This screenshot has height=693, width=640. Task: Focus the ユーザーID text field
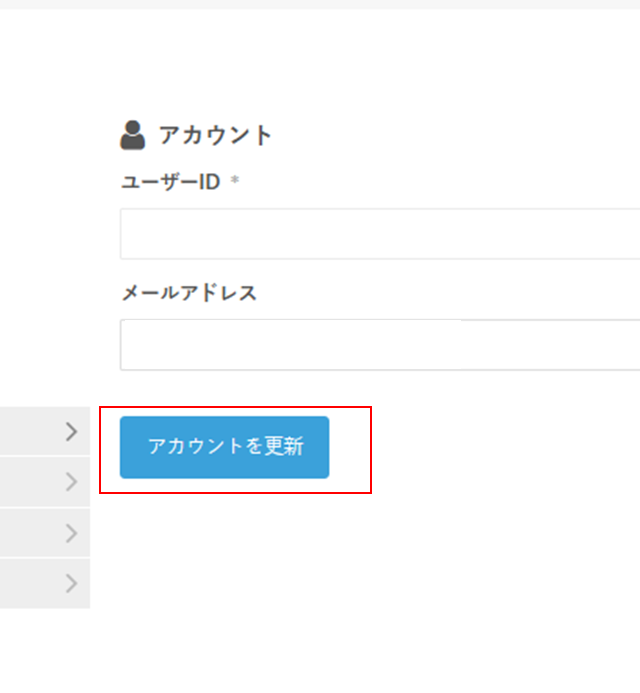pos(380,234)
